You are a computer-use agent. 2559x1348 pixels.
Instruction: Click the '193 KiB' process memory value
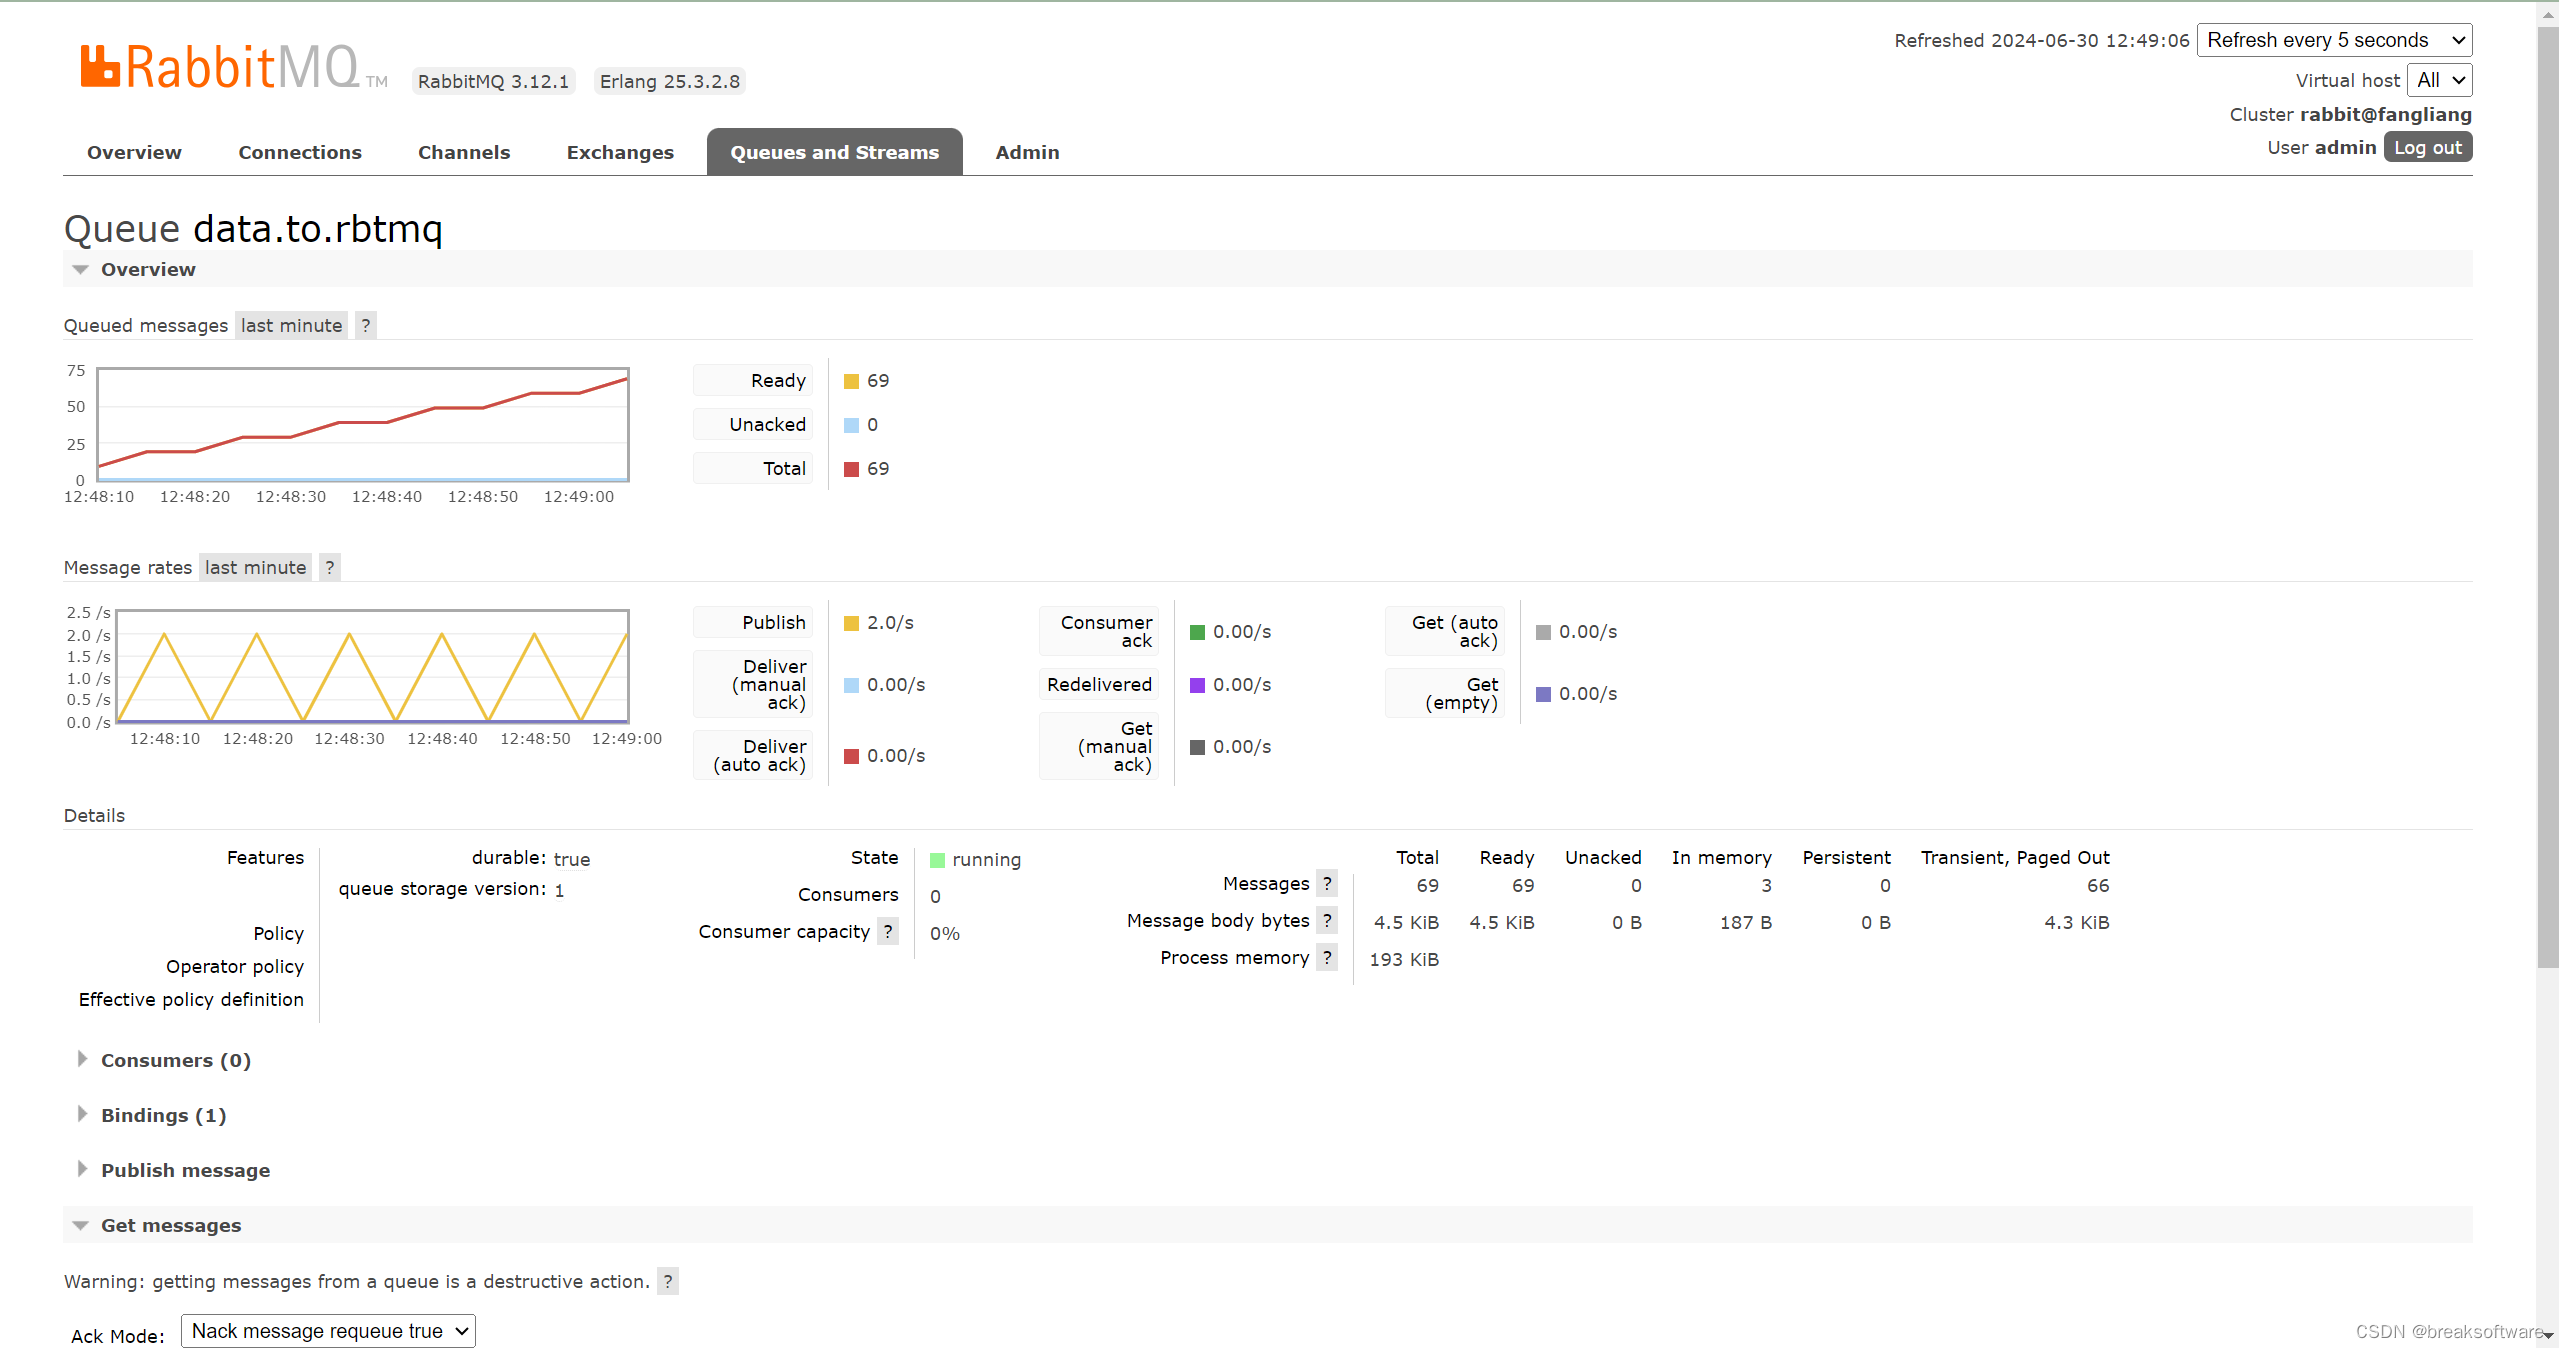pos(1404,959)
